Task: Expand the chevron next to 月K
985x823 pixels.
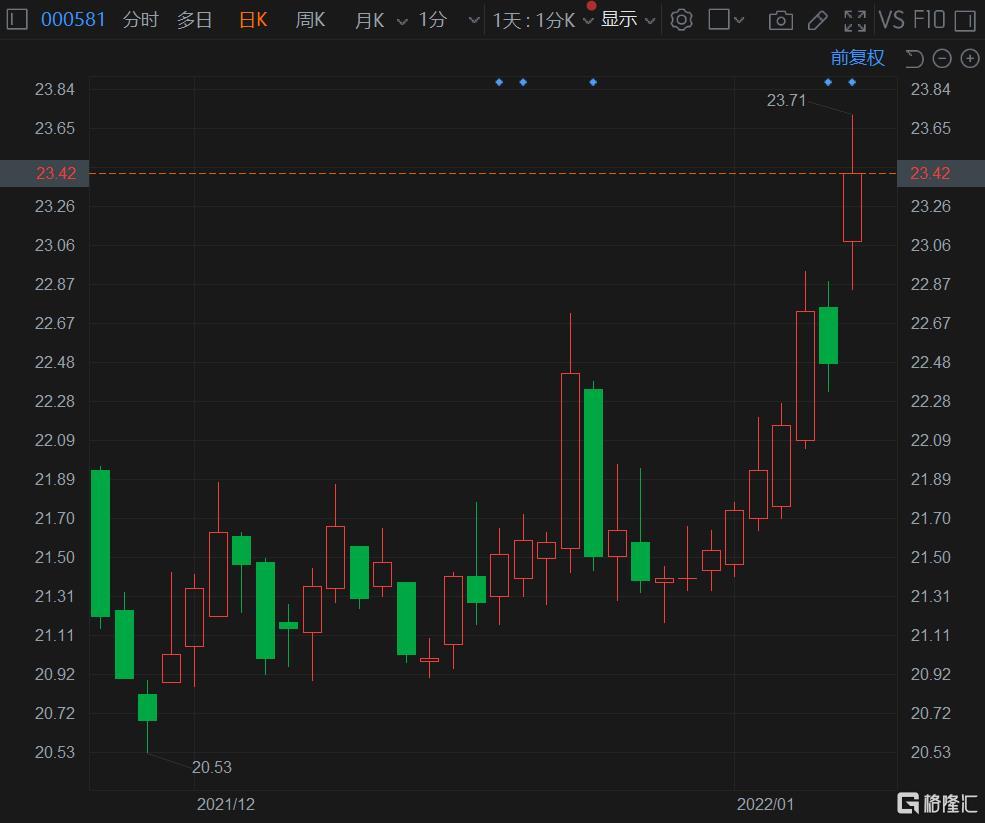Action: [402, 21]
